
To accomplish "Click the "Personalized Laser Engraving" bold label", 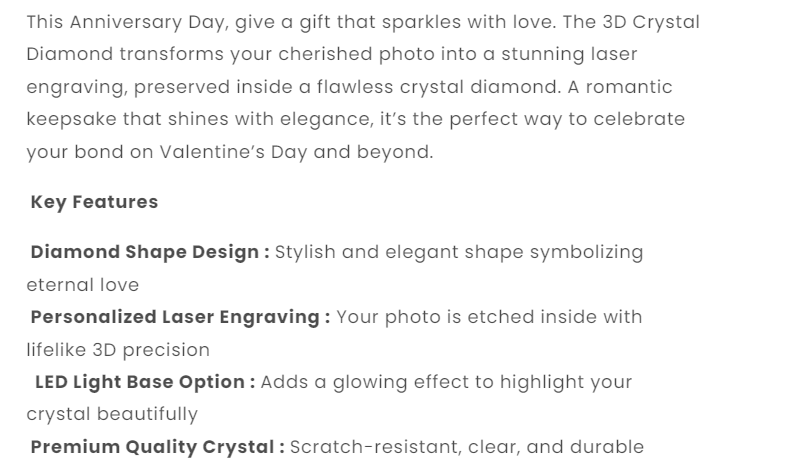I will pos(180,317).
